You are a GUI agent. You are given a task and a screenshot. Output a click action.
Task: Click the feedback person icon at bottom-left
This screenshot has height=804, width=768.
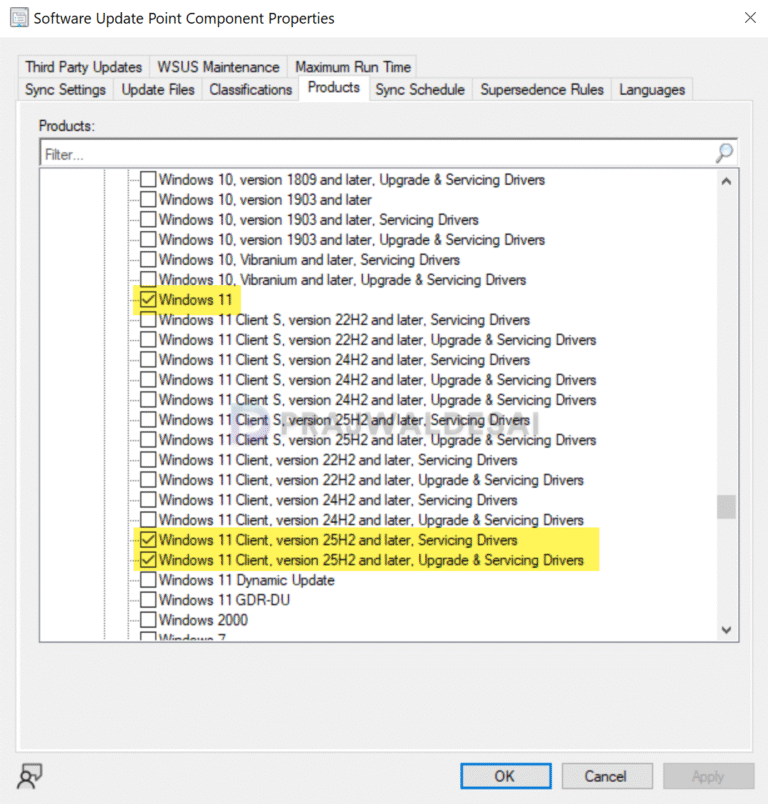(30, 776)
